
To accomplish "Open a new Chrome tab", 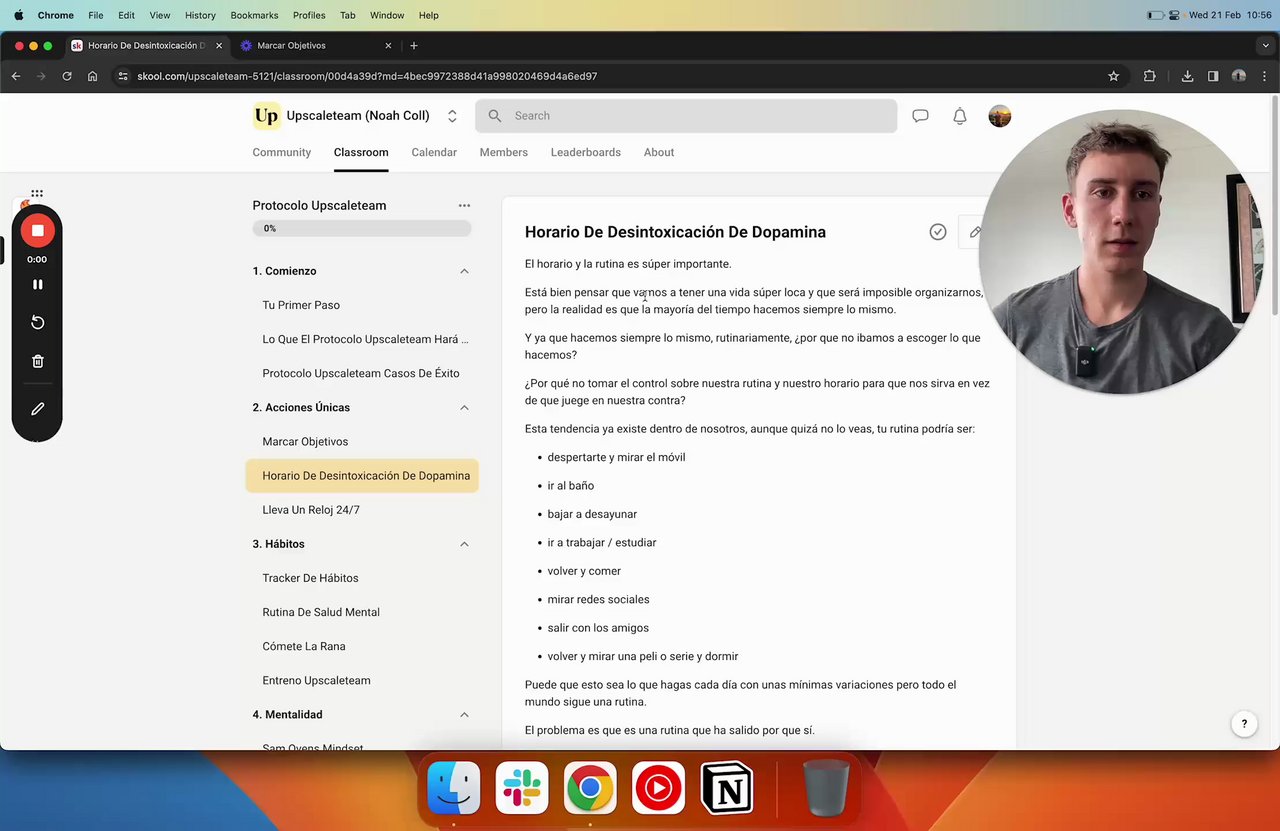I will 414,45.
